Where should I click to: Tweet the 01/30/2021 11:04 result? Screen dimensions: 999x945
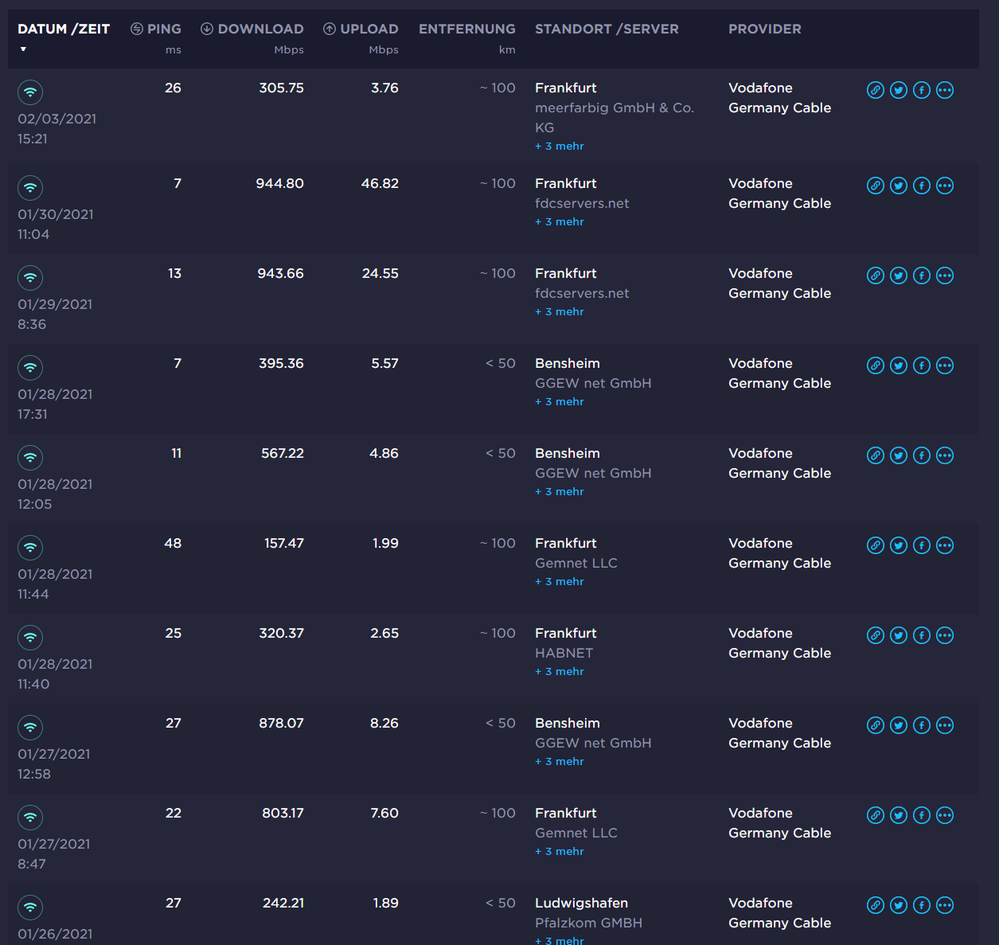[898, 185]
